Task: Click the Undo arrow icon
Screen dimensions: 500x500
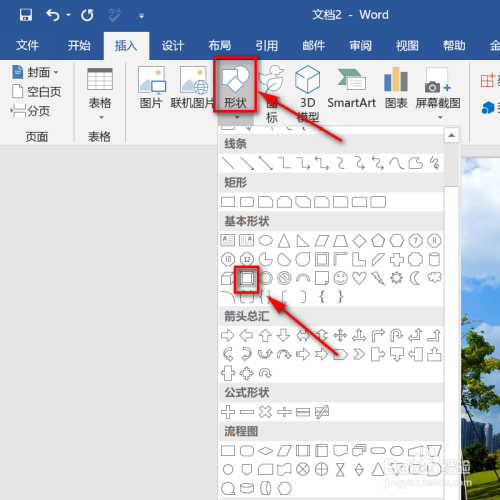Action: 53,15
